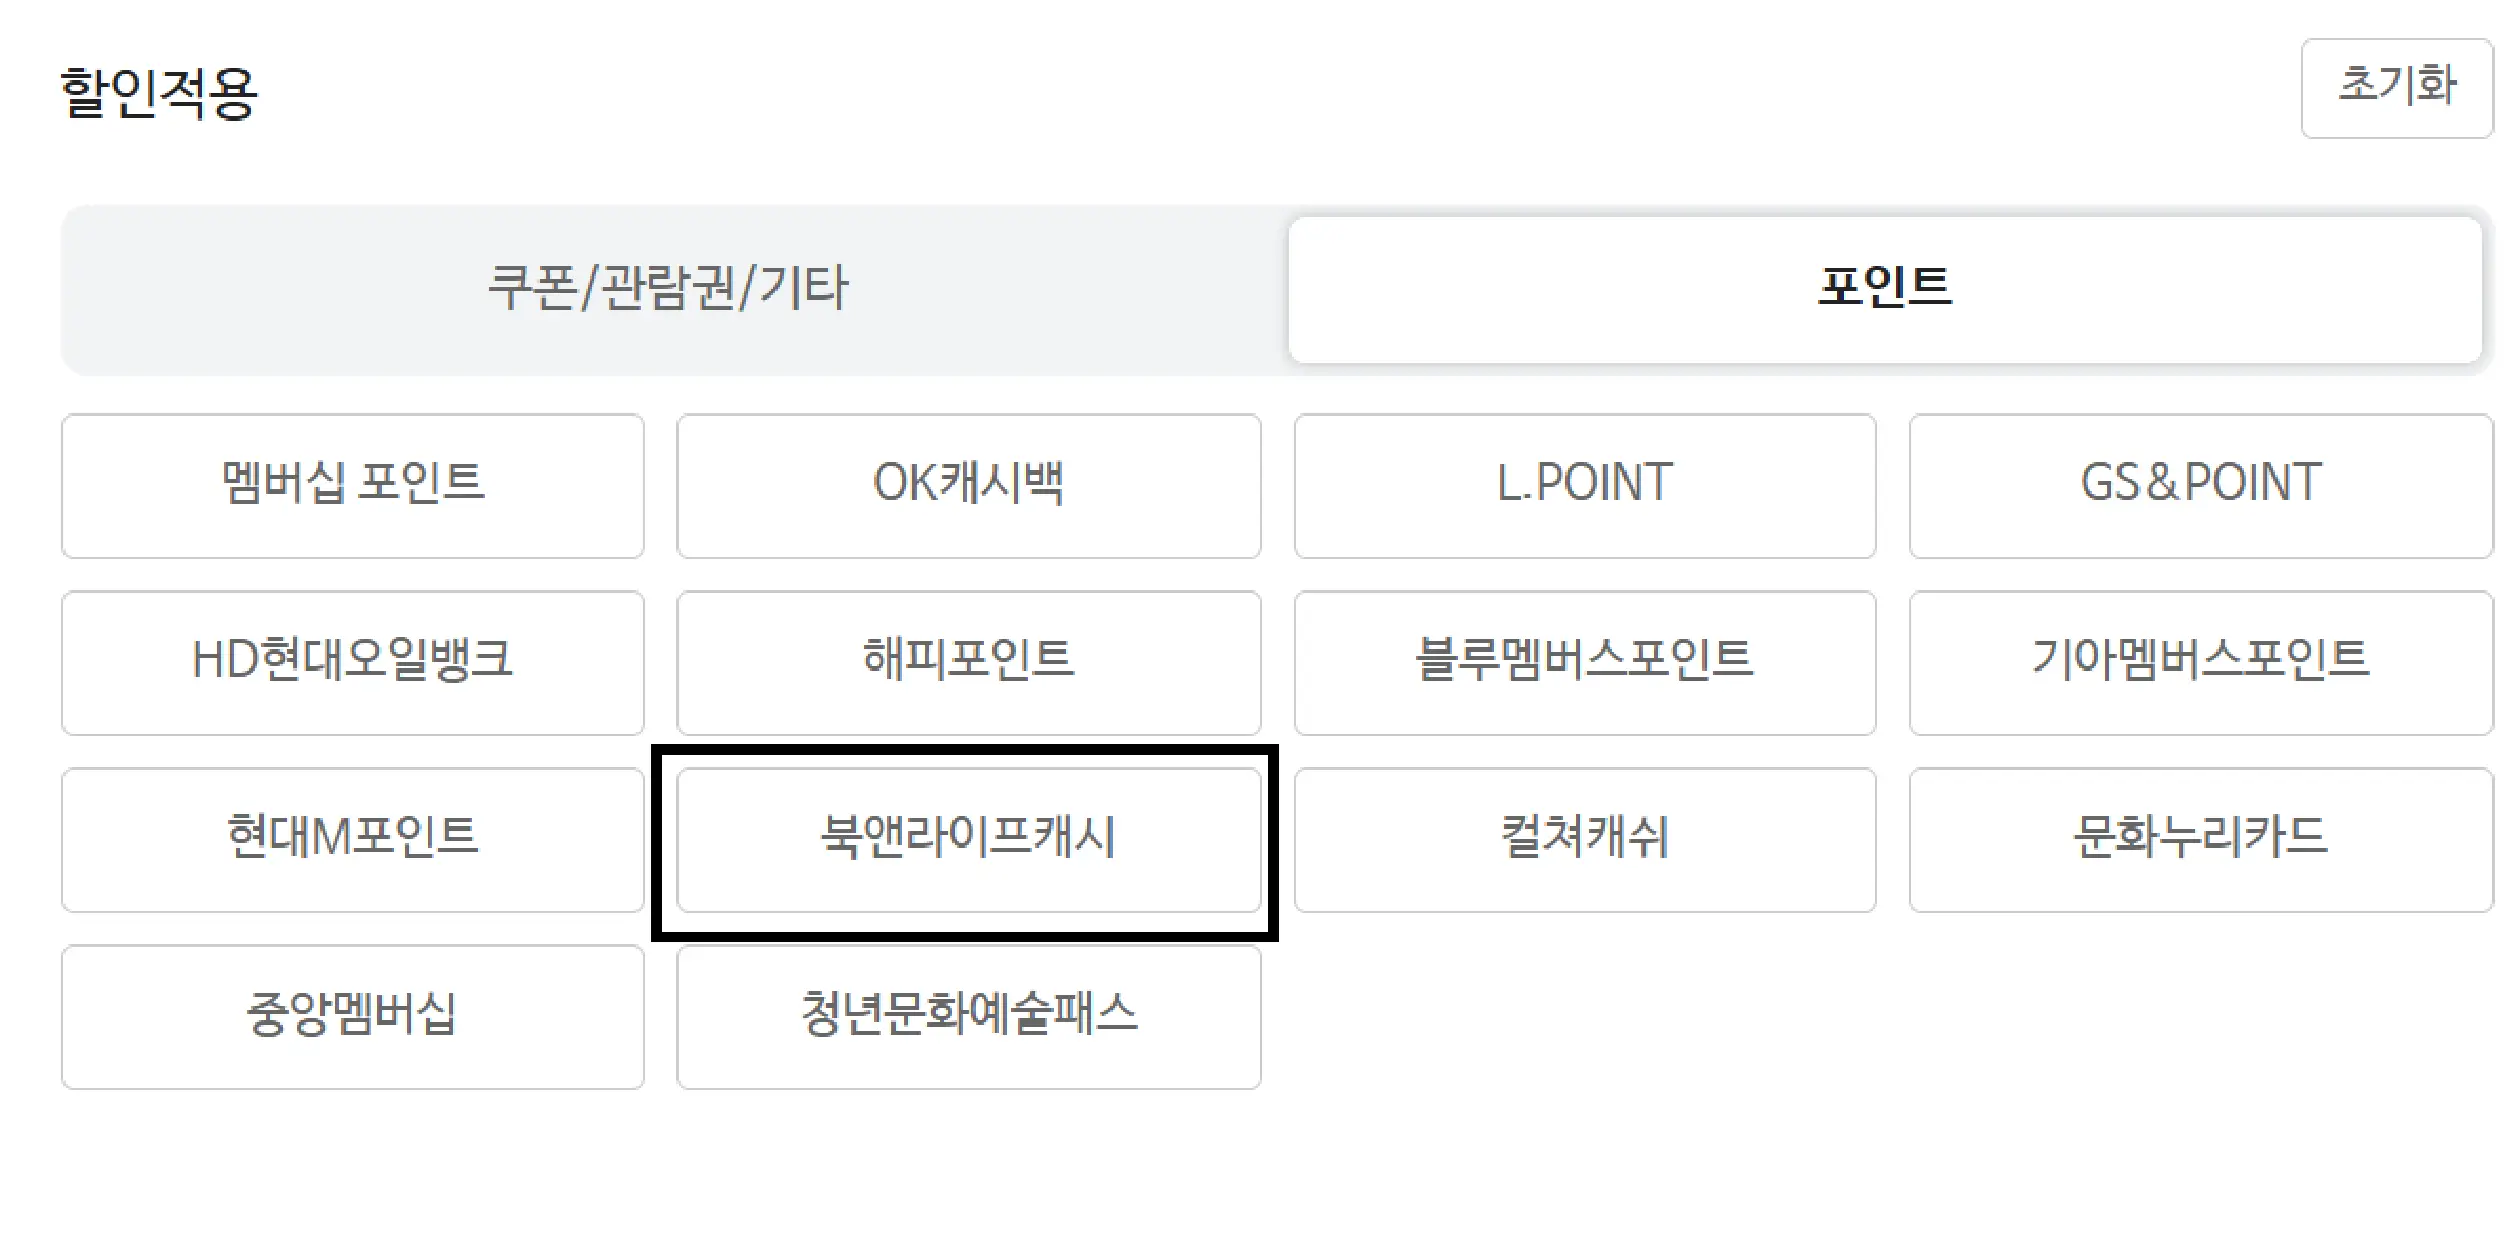Click the 초기화 reset button
This screenshot has height=1239, width=2515.
[2396, 88]
